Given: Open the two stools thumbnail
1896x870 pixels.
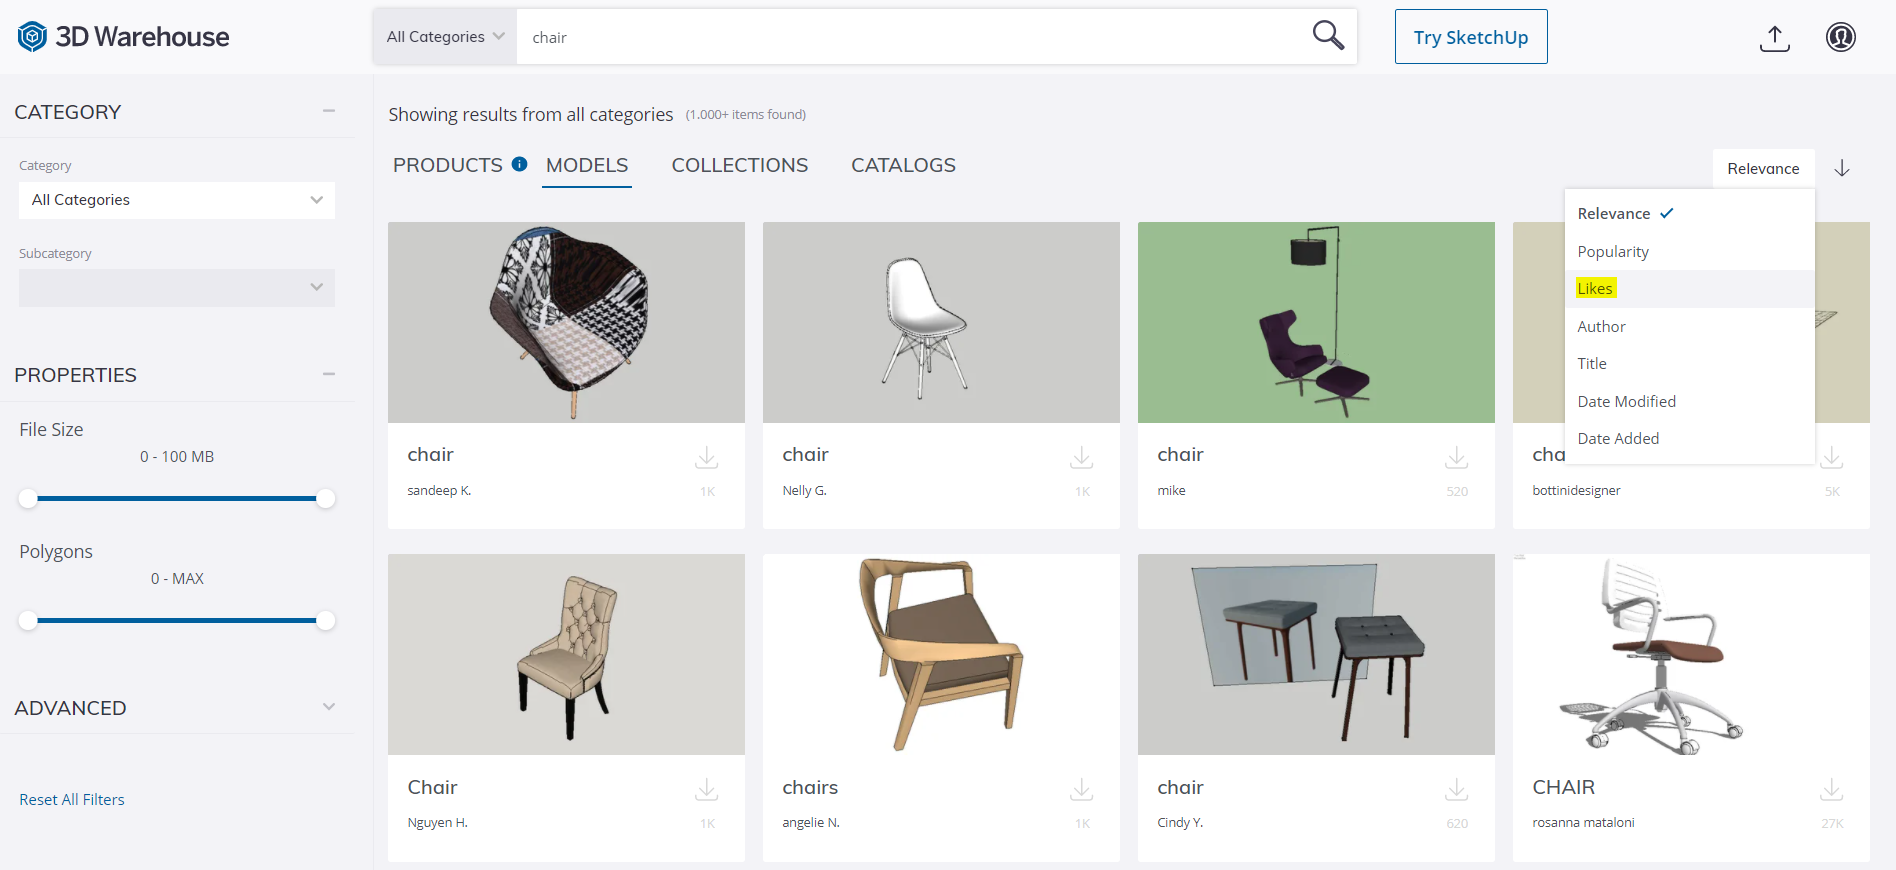Looking at the screenshot, I should pyautogui.click(x=1316, y=654).
